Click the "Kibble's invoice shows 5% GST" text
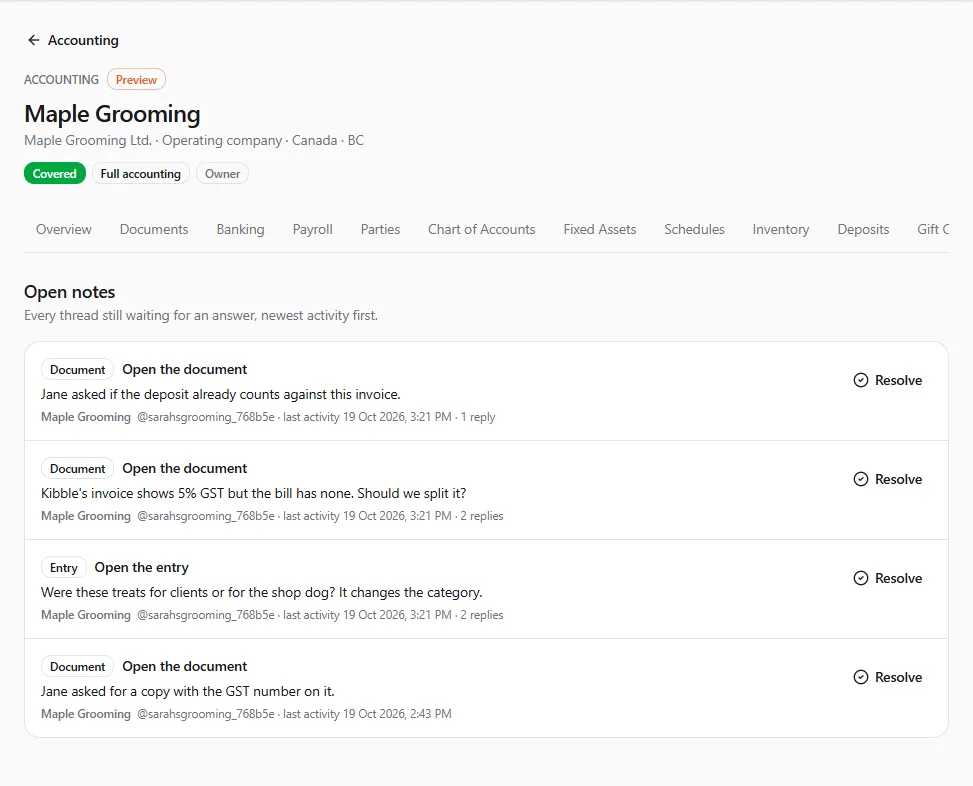Screen dimensions: 973x786 click(253, 494)
